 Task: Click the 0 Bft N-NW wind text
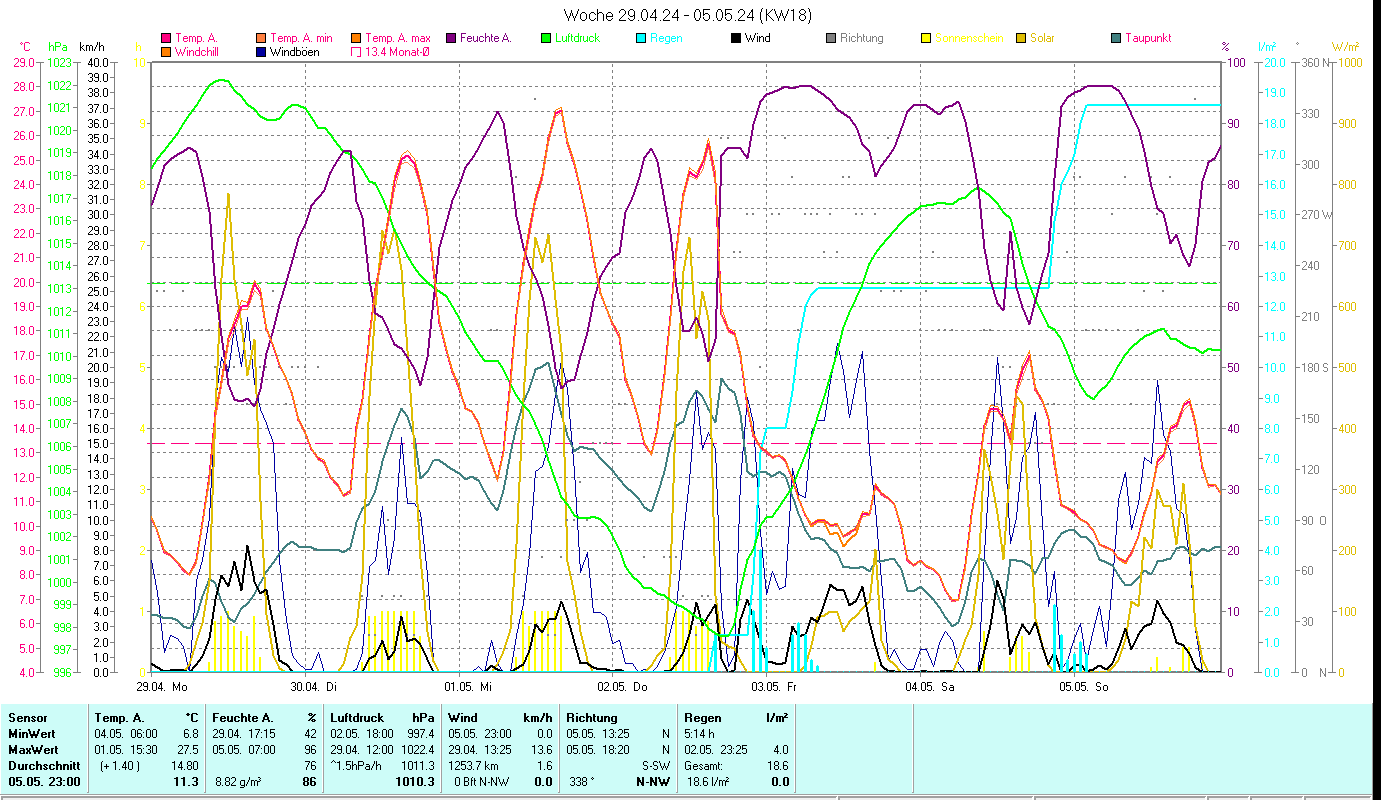[x=483, y=782]
